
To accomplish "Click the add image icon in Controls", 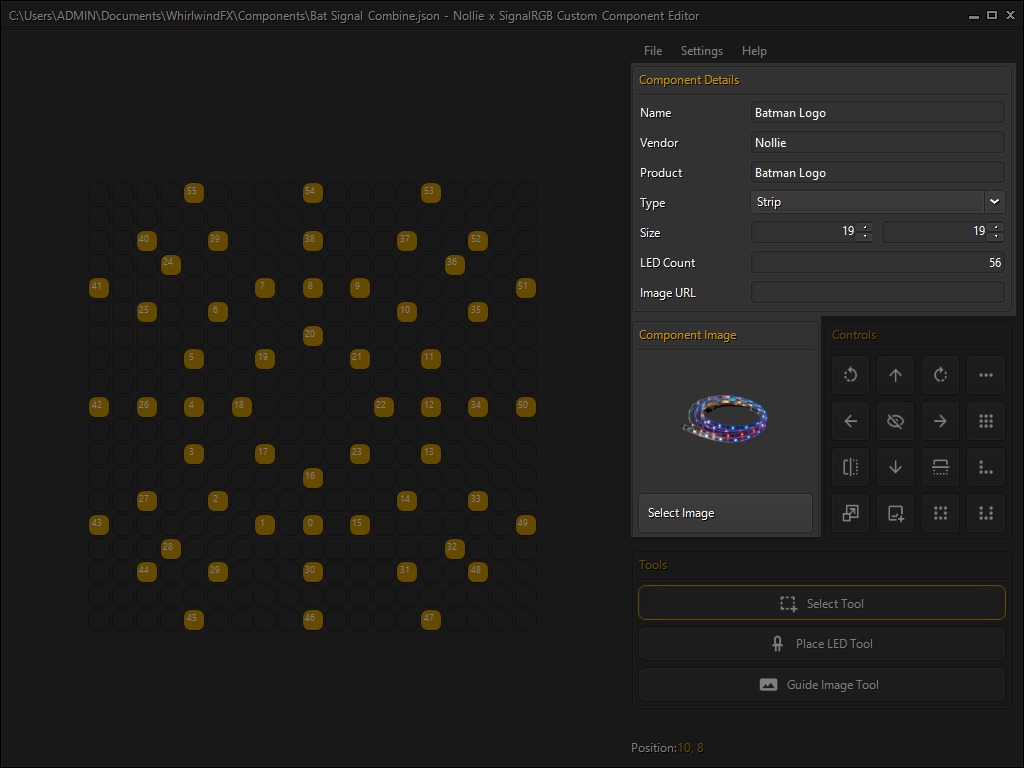I will point(895,513).
